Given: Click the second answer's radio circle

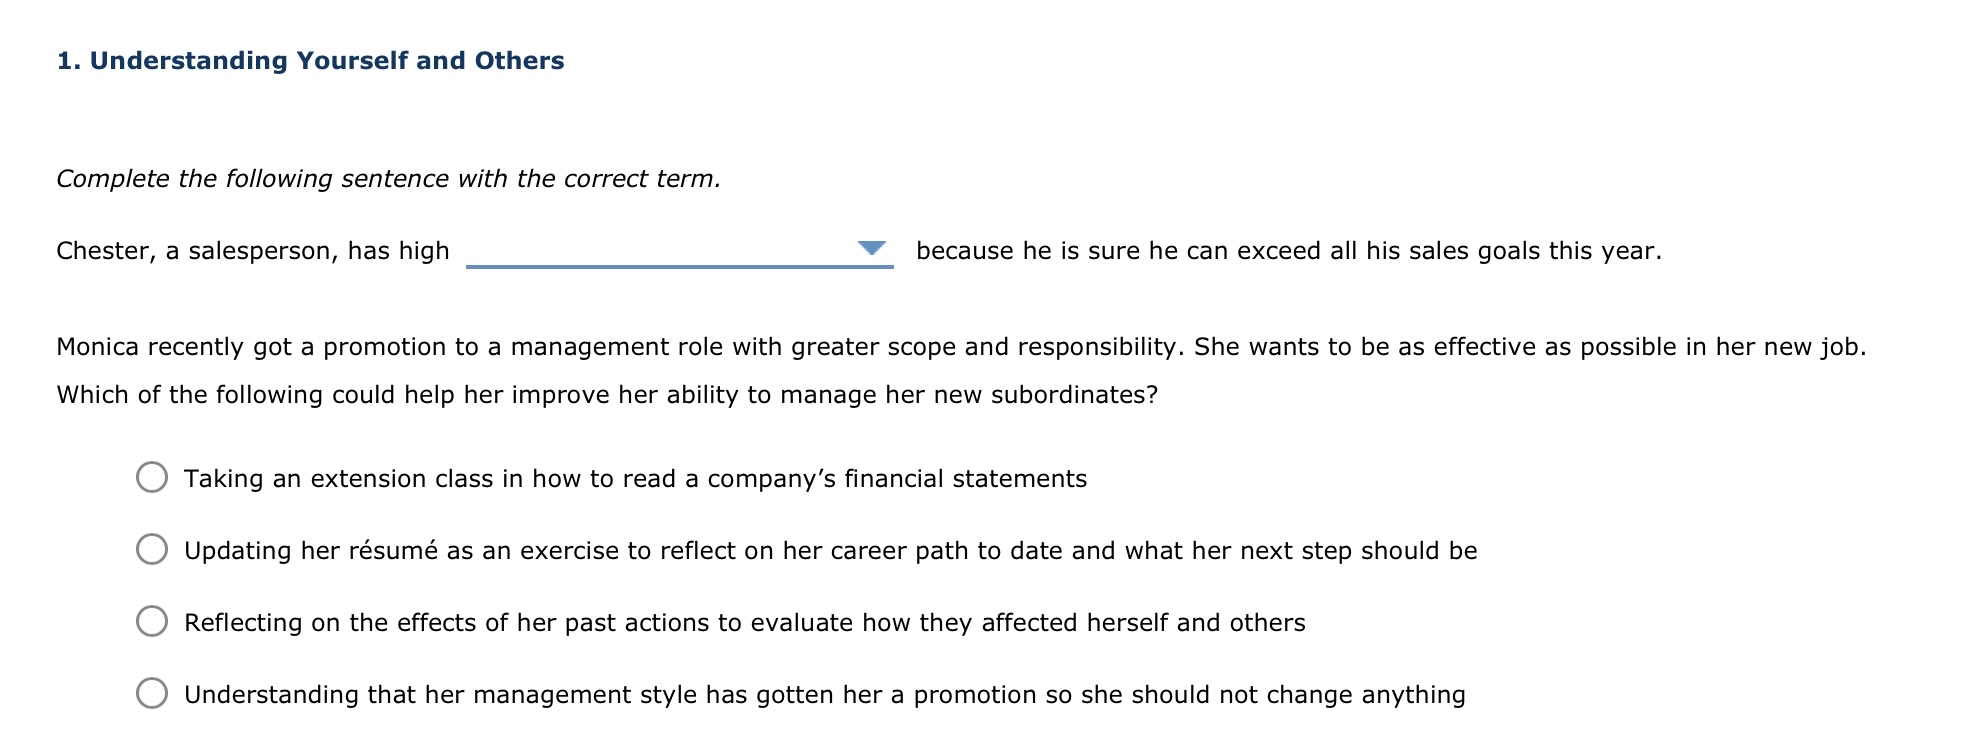Looking at the screenshot, I should point(151,550).
